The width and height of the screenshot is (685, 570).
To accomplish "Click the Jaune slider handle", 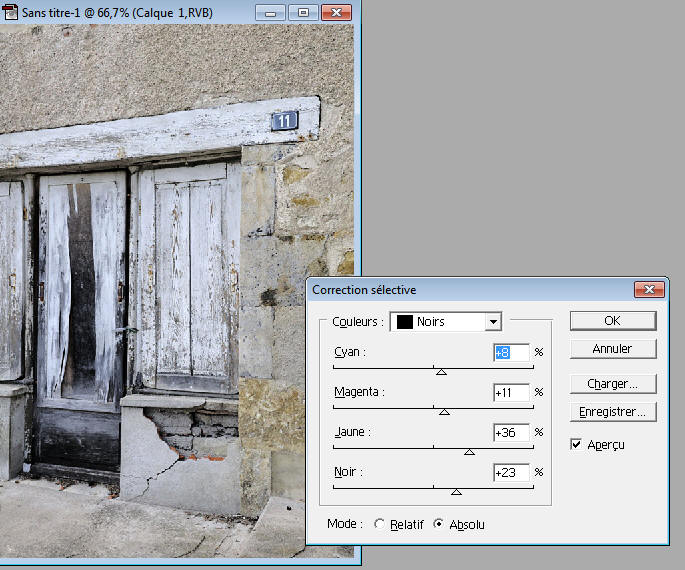I will 469,452.
